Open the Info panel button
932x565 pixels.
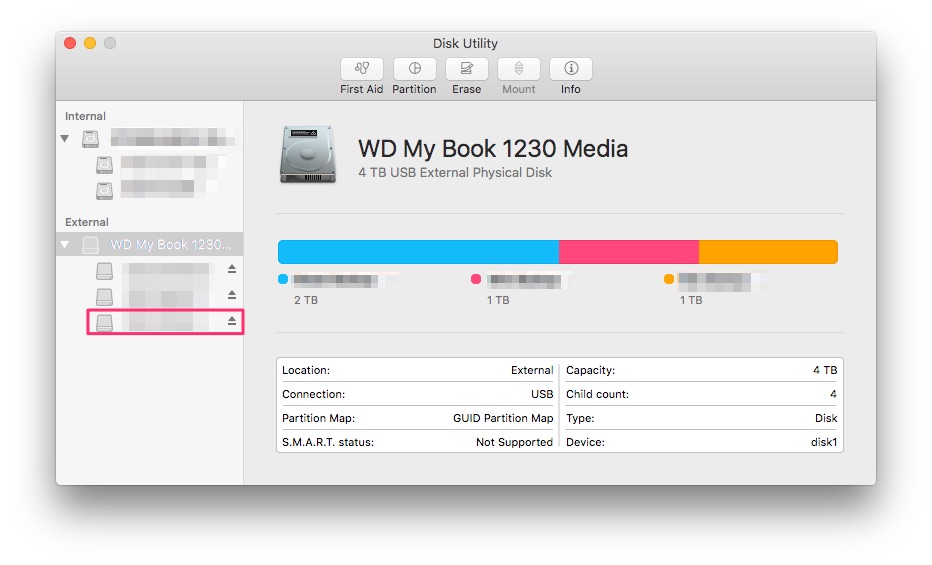[x=571, y=69]
